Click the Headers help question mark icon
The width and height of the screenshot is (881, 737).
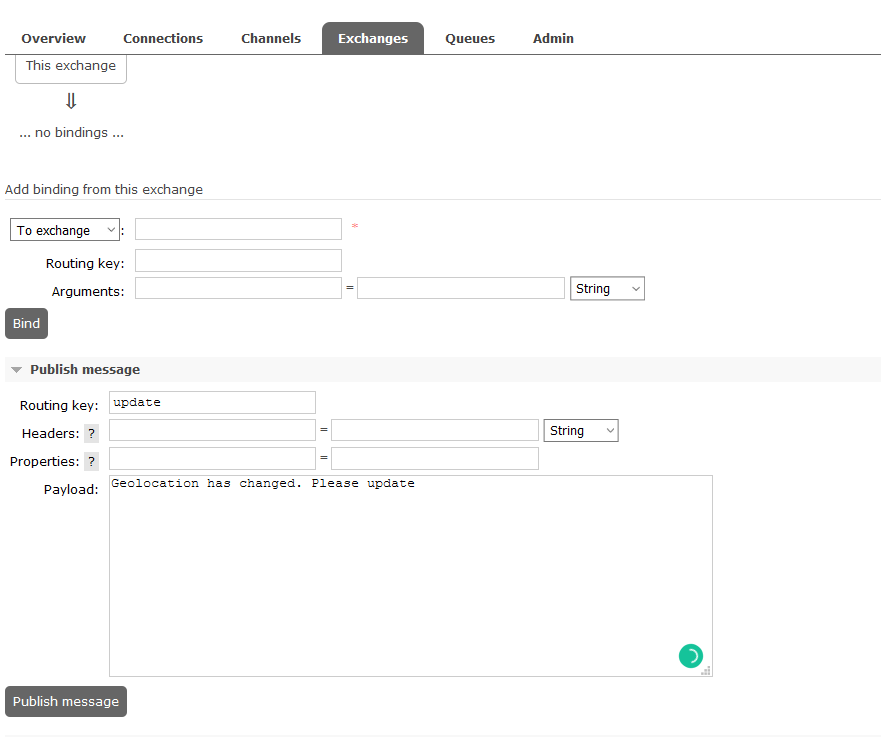[91, 433]
